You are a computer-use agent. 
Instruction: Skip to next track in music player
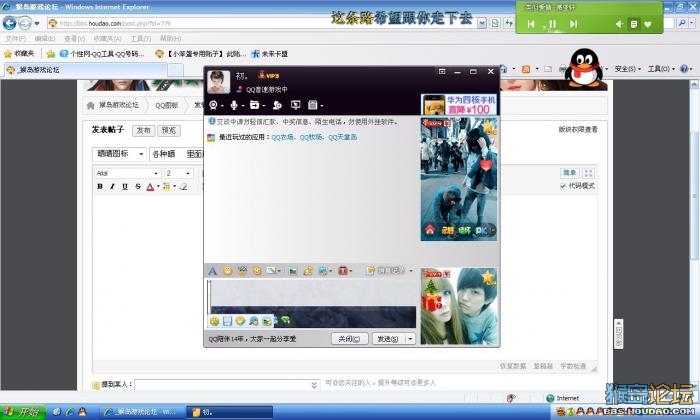[x=574, y=24]
